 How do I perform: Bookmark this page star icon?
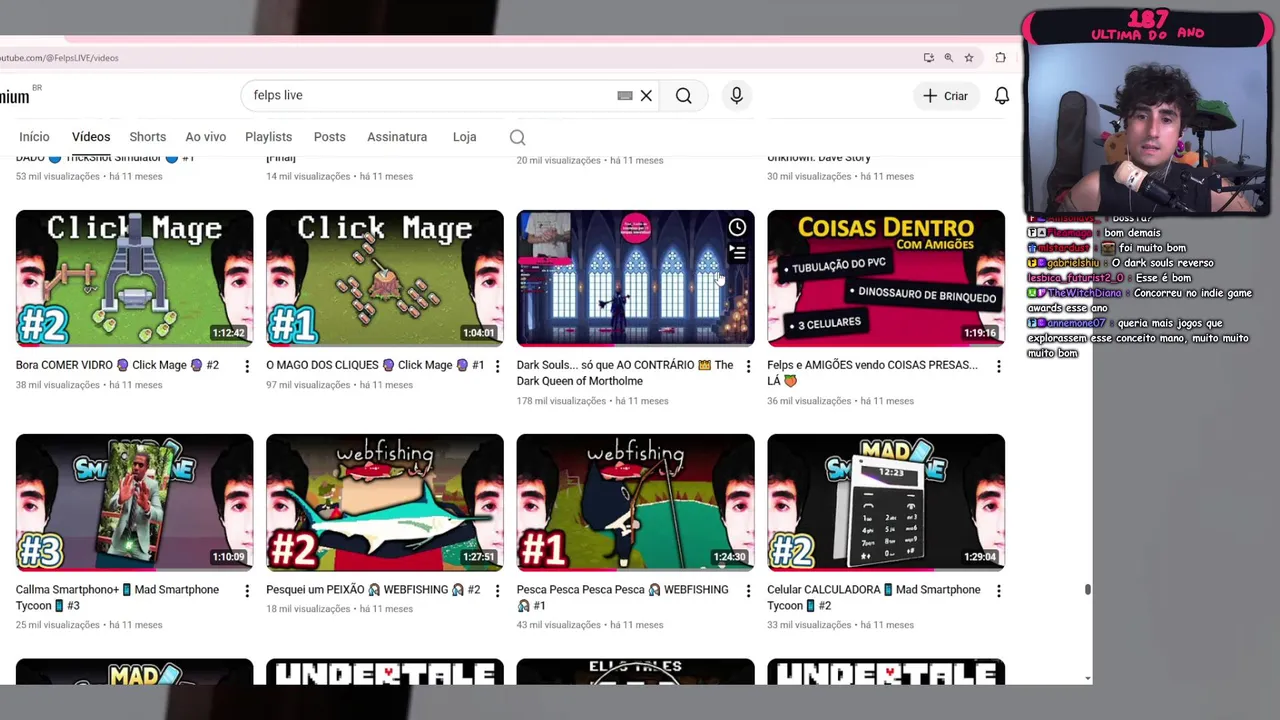pyautogui.click(x=969, y=58)
